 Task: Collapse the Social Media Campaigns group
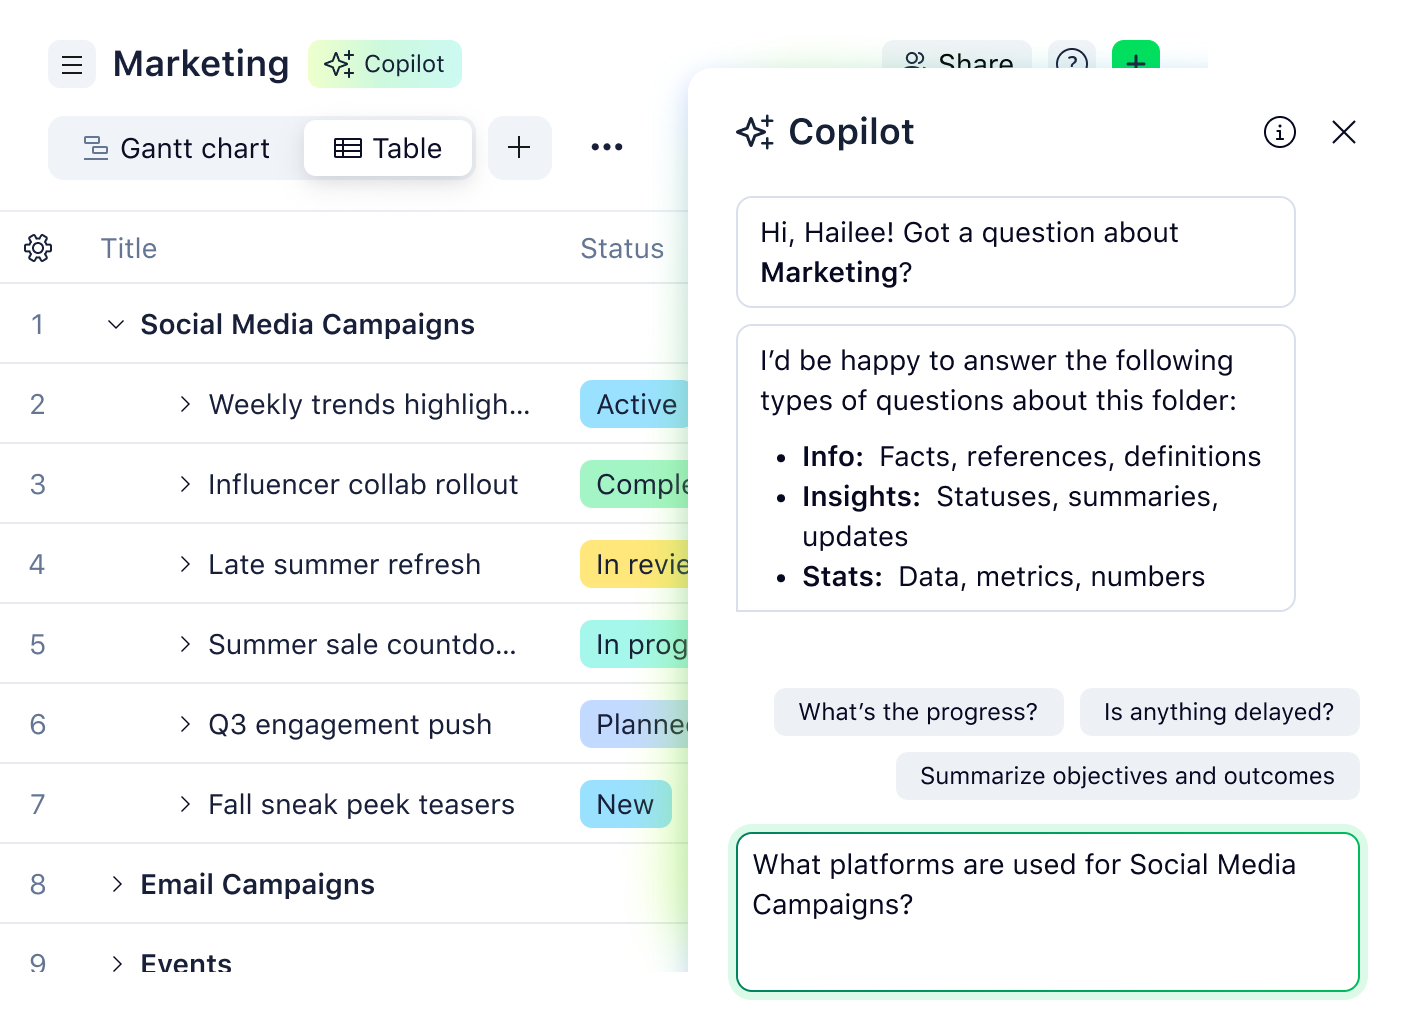coord(116,324)
